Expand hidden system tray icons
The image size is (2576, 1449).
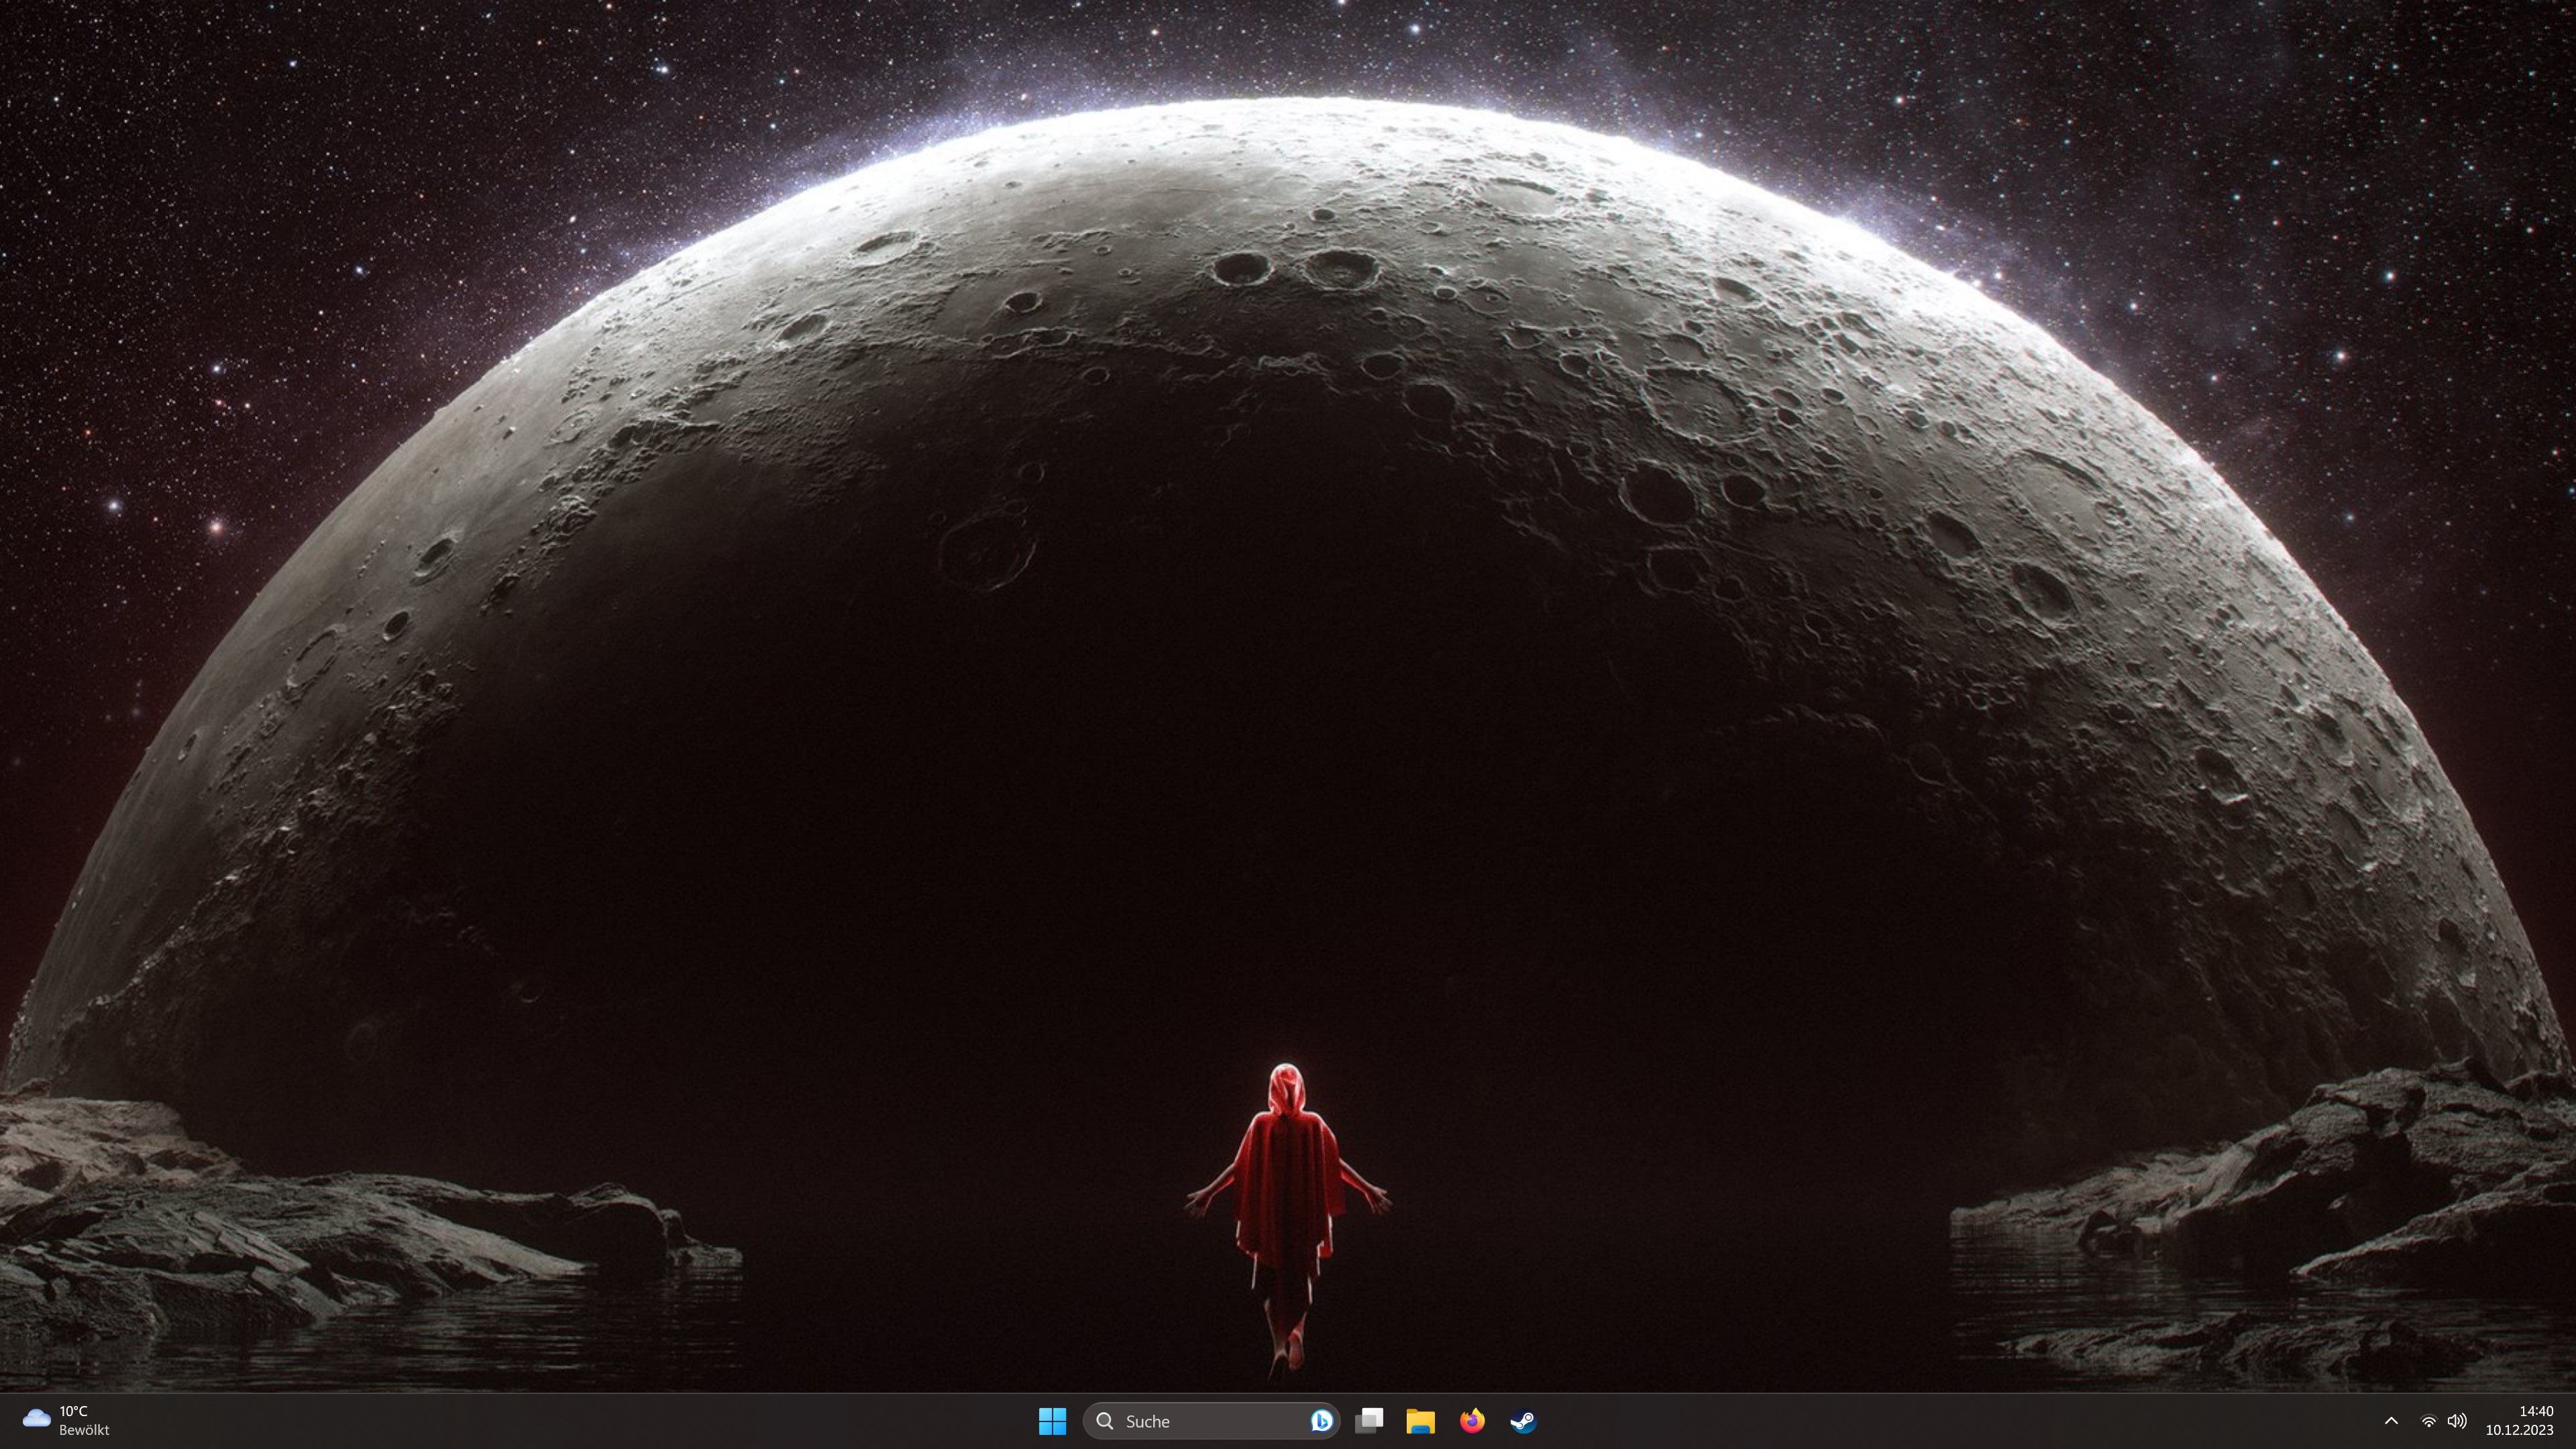tap(2391, 1421)
